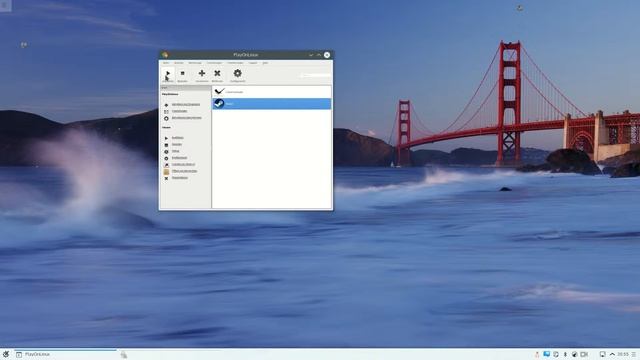This screenshot has height=360, width=640.
Task: Click PlayOnLinux task entry in taskbar
Action: point(65,354)
